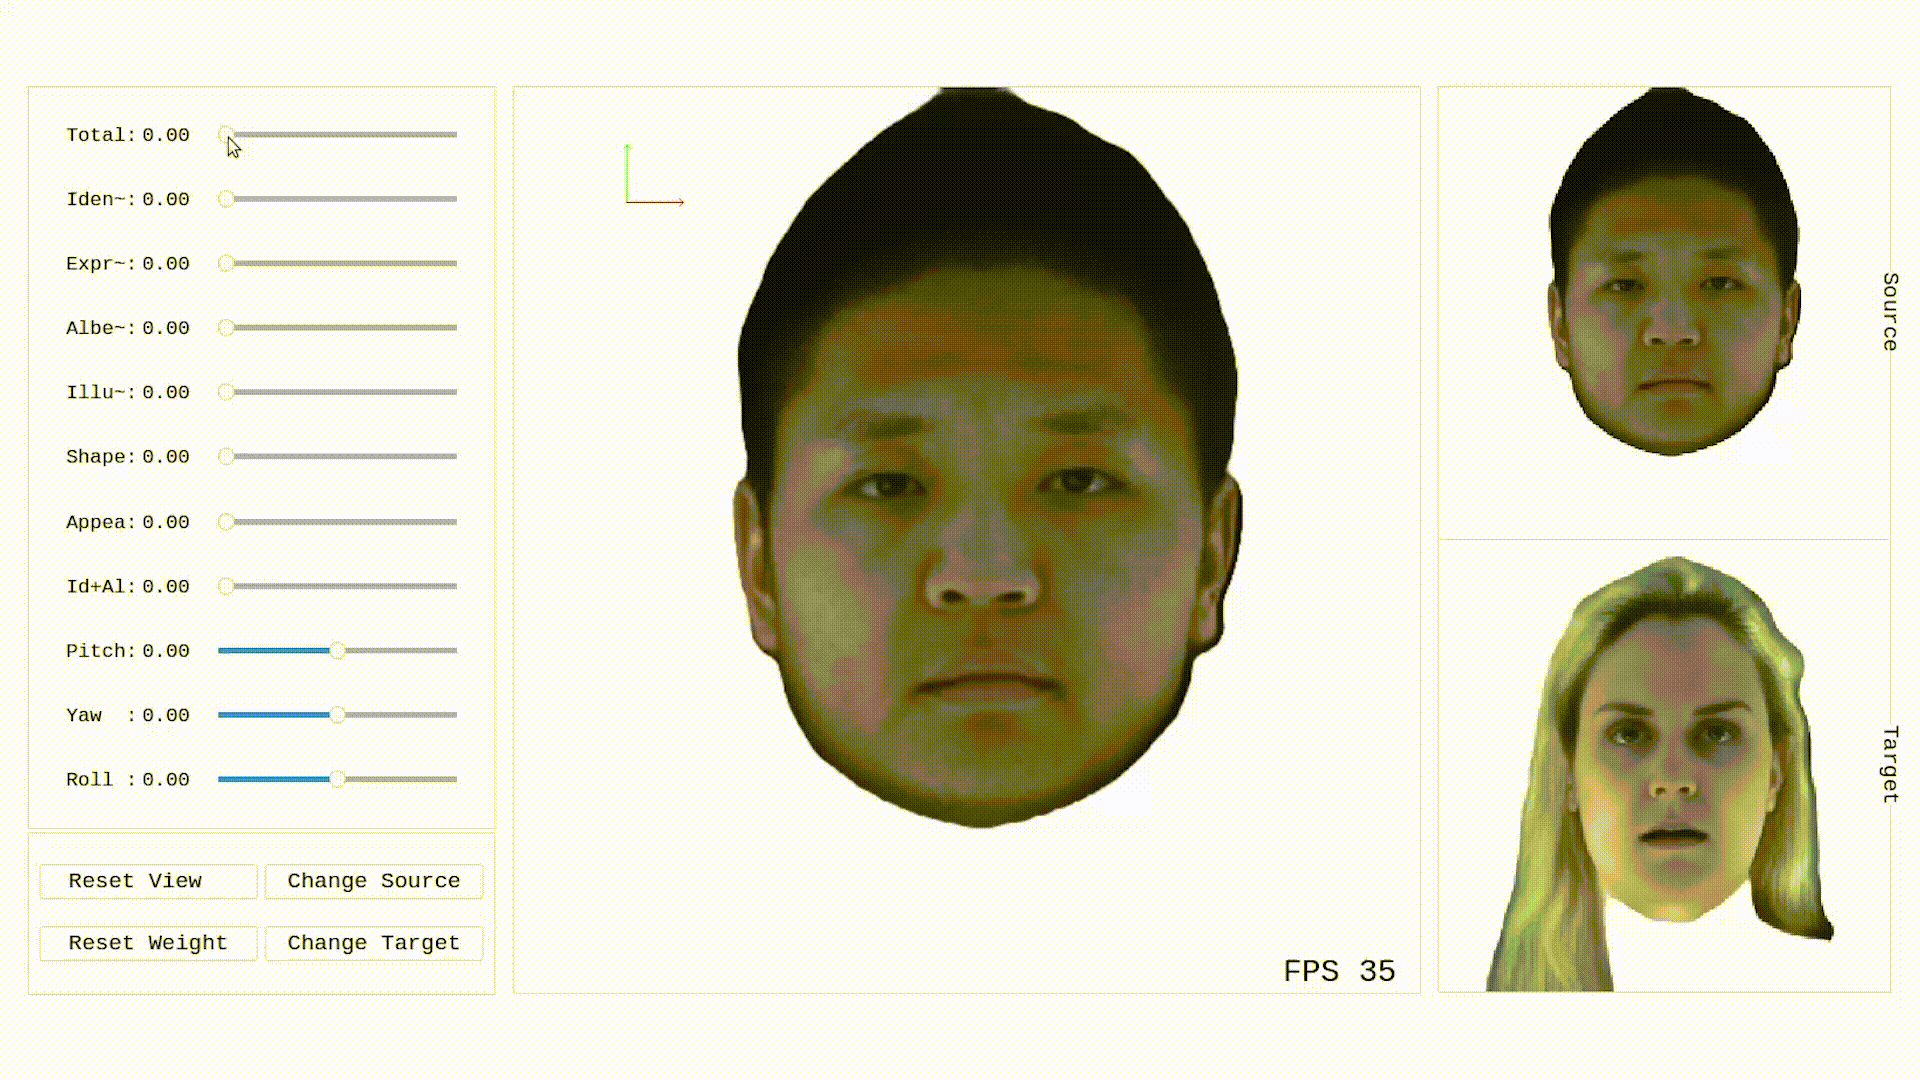Click the Appea slider handle
This screenshot has height=1080, width=1920.
[227, 522]
